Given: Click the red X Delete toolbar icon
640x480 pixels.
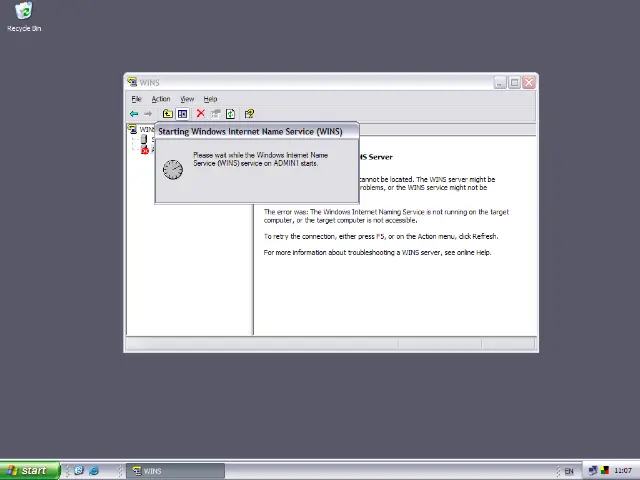Looking at the screenshot, I should 200,113.
